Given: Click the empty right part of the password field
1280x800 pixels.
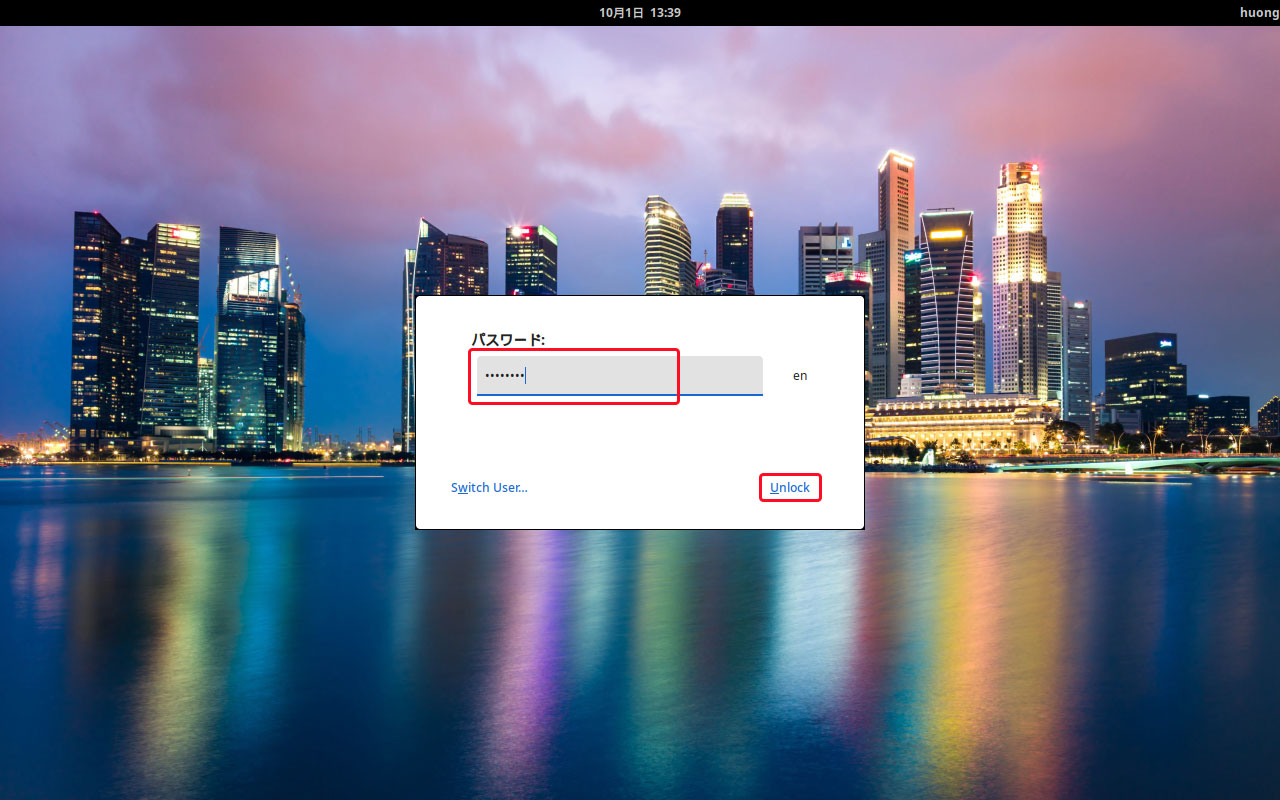Looking at the screenshot, I should (x=720, y=376).
